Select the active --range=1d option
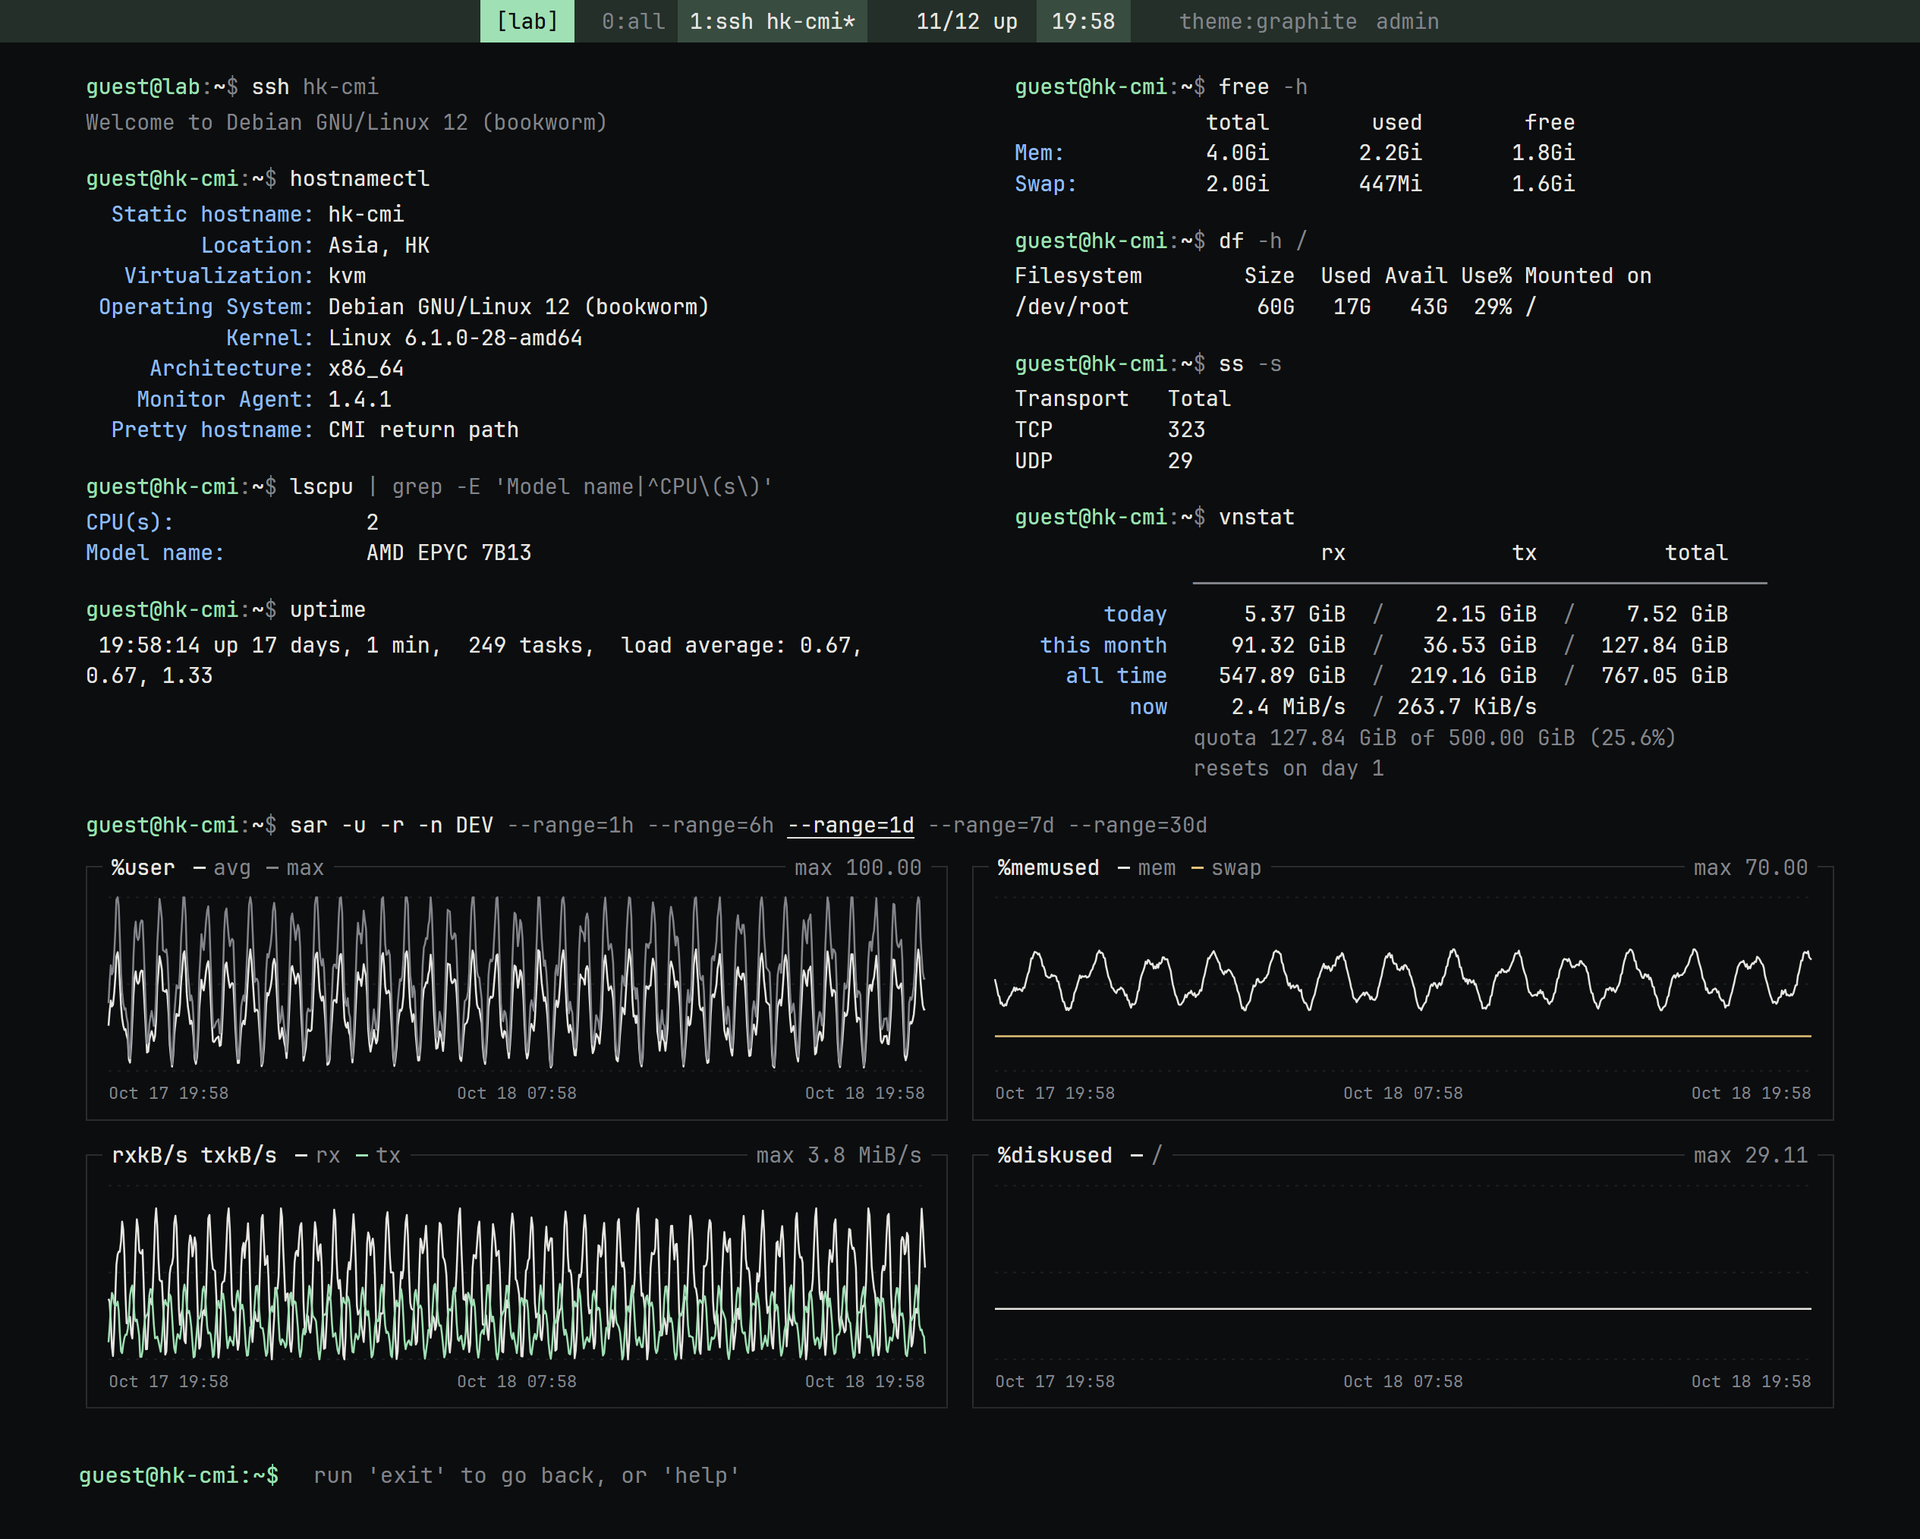The width and height of the screenshot is (1920, 1539). pyautogui.click(x=850, y=825)
